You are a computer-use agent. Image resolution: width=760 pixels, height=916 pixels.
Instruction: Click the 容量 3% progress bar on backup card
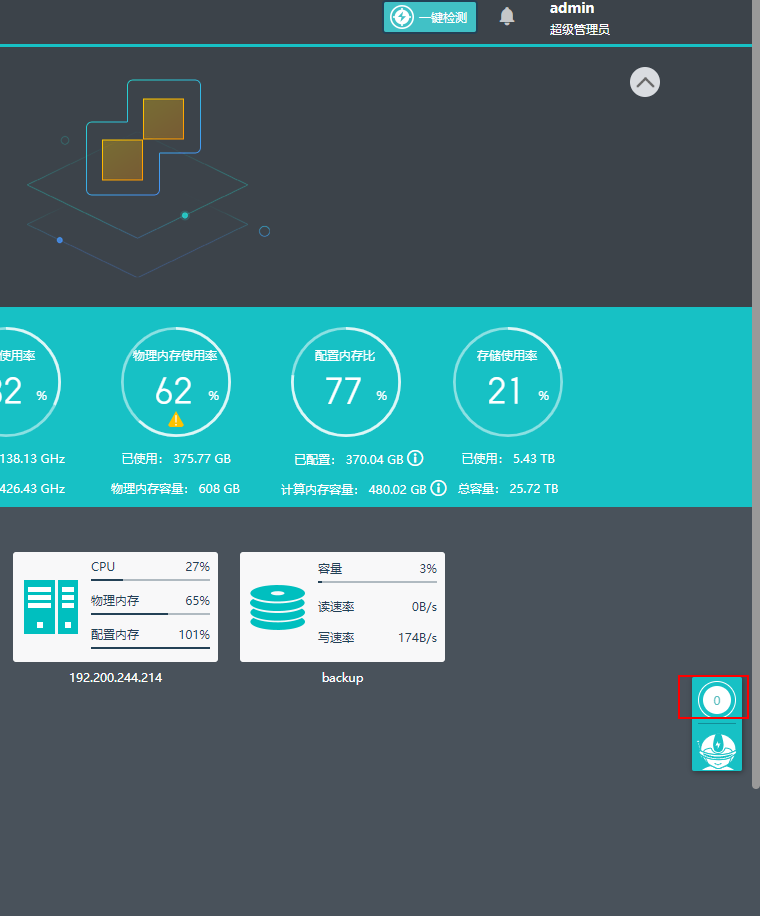(377, 581)
